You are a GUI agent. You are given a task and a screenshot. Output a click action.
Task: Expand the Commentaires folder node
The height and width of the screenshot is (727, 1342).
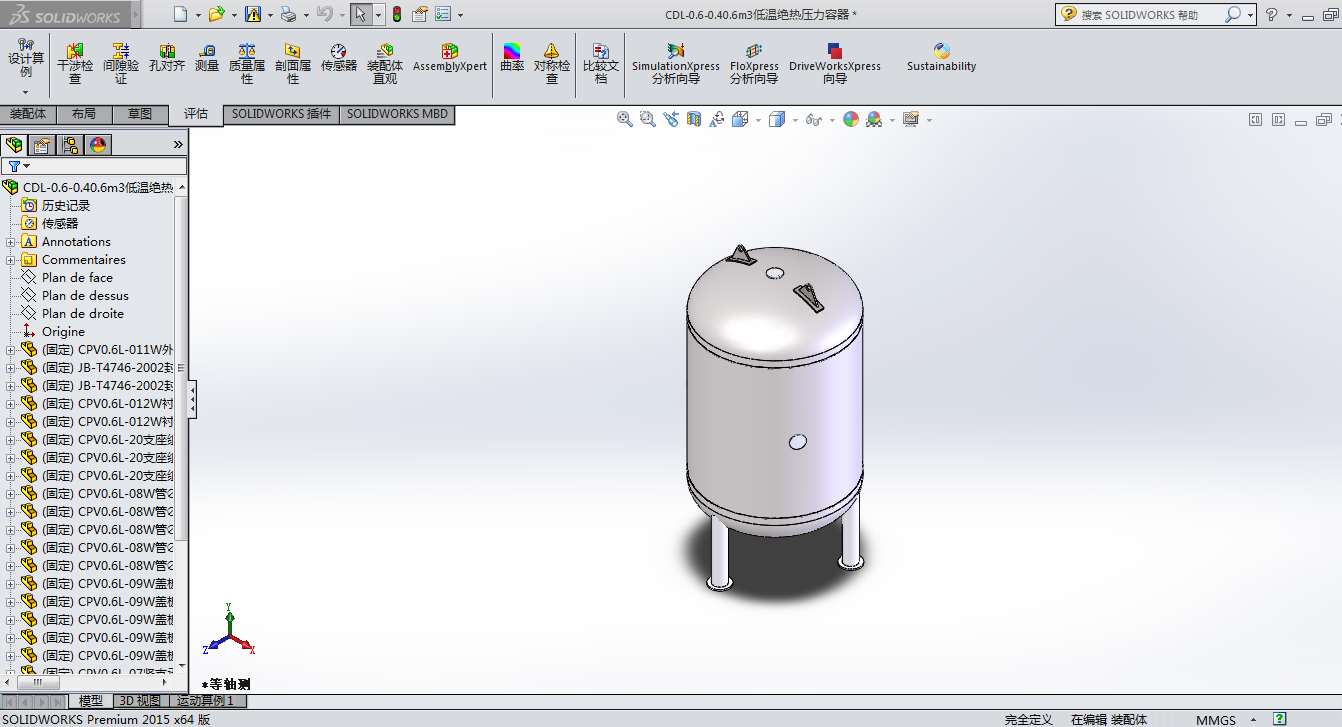tap(11, 260)
